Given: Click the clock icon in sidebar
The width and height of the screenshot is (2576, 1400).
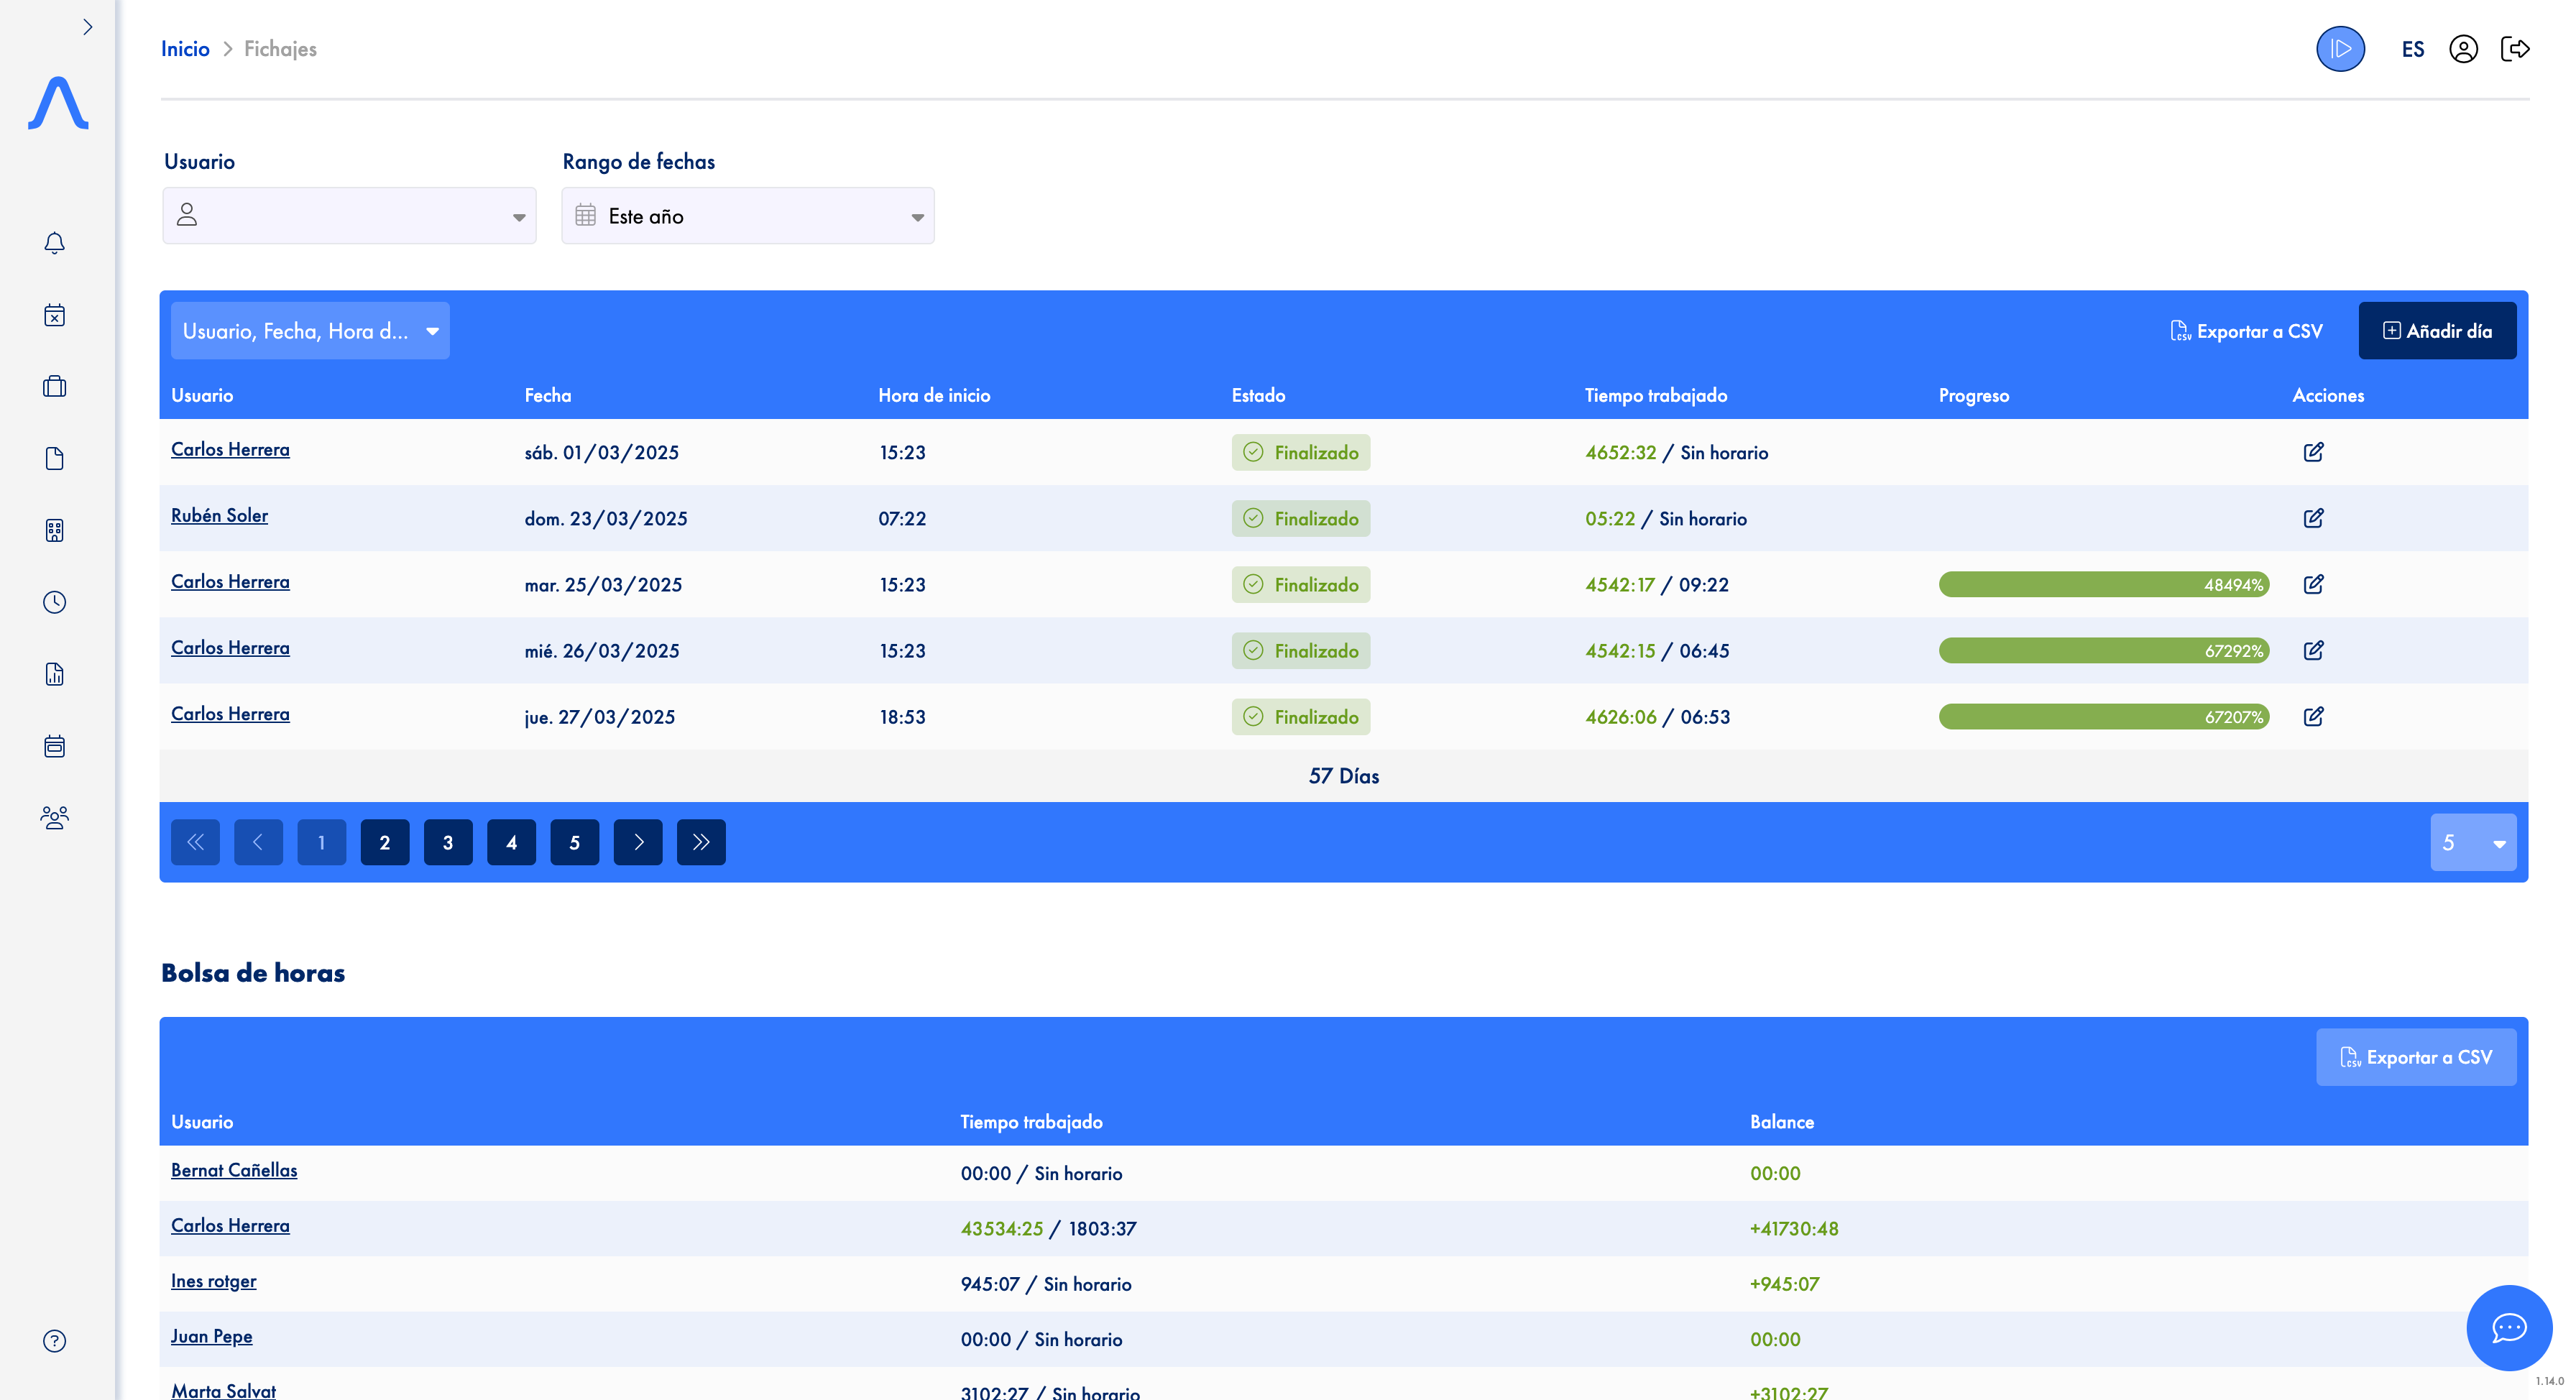Looking at the screenshot, I should point(55,602).
